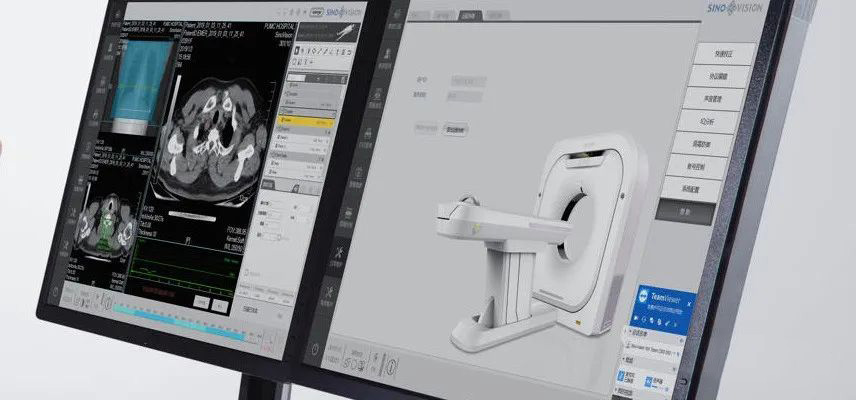Image resolution: width=856 pixels, height=400 pixels.
Task: Click the patient position icon above the toolbar
Action: click(346, 33)
